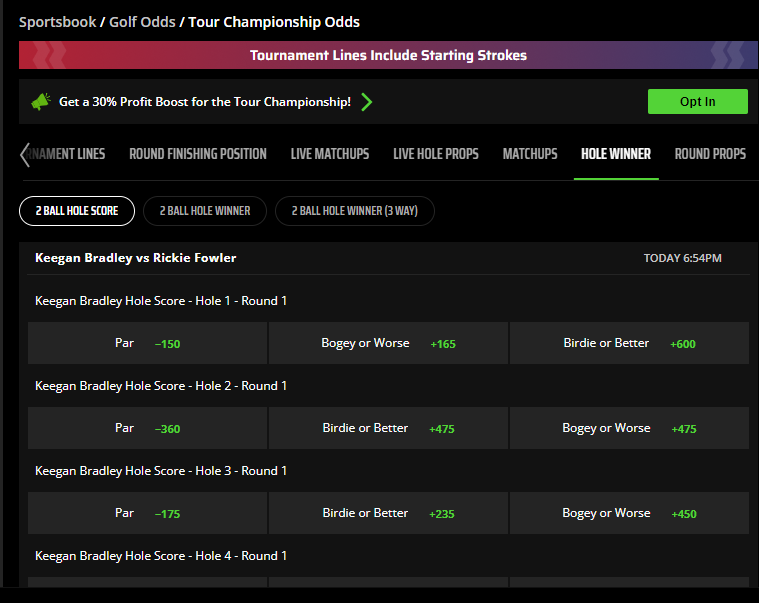The image size is (759, 603).
Task: Click the green megaphone promo icon
Action: pyautogui.click(x=41, y=102)
